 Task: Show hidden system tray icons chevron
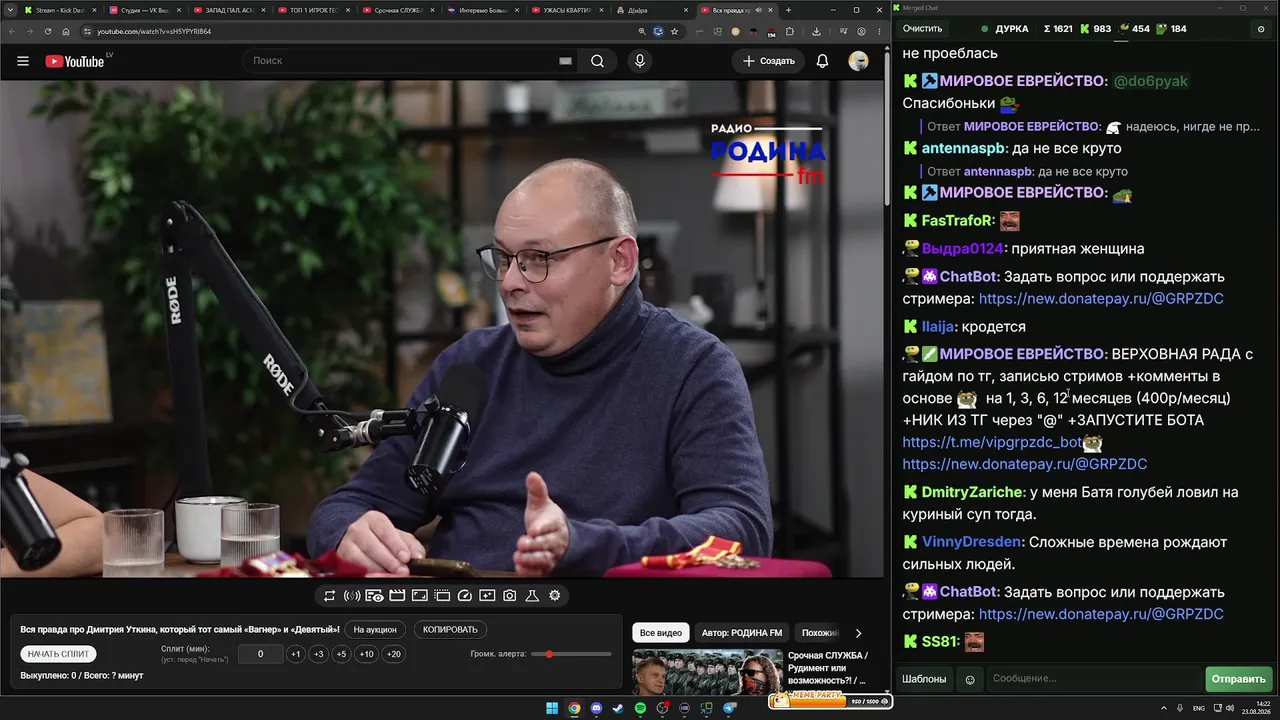click(1164, 708)
